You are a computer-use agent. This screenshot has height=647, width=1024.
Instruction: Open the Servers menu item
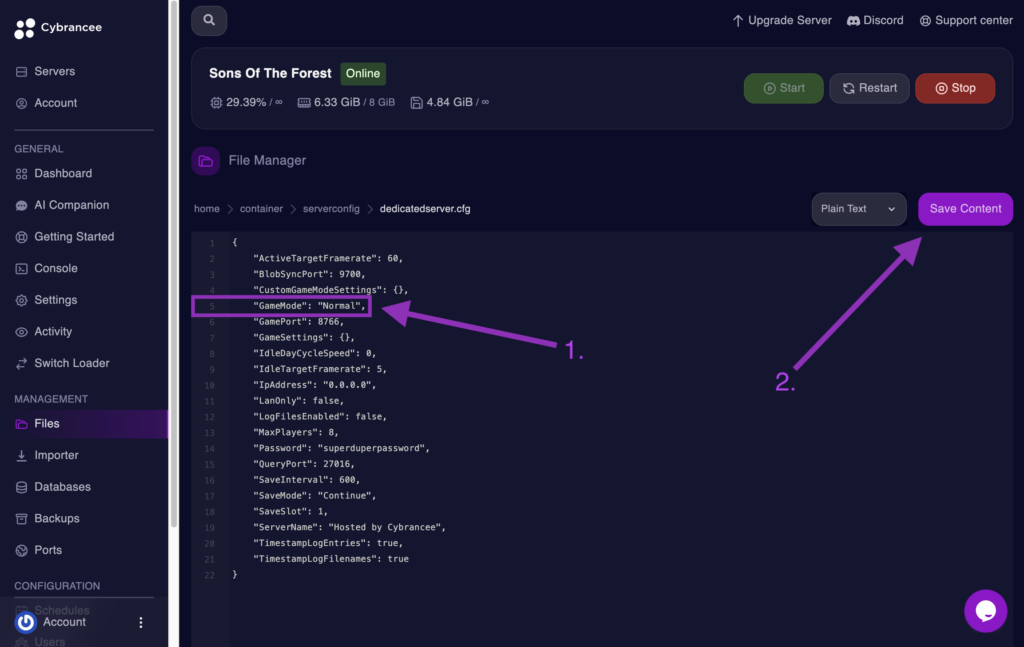coord(54,71)
